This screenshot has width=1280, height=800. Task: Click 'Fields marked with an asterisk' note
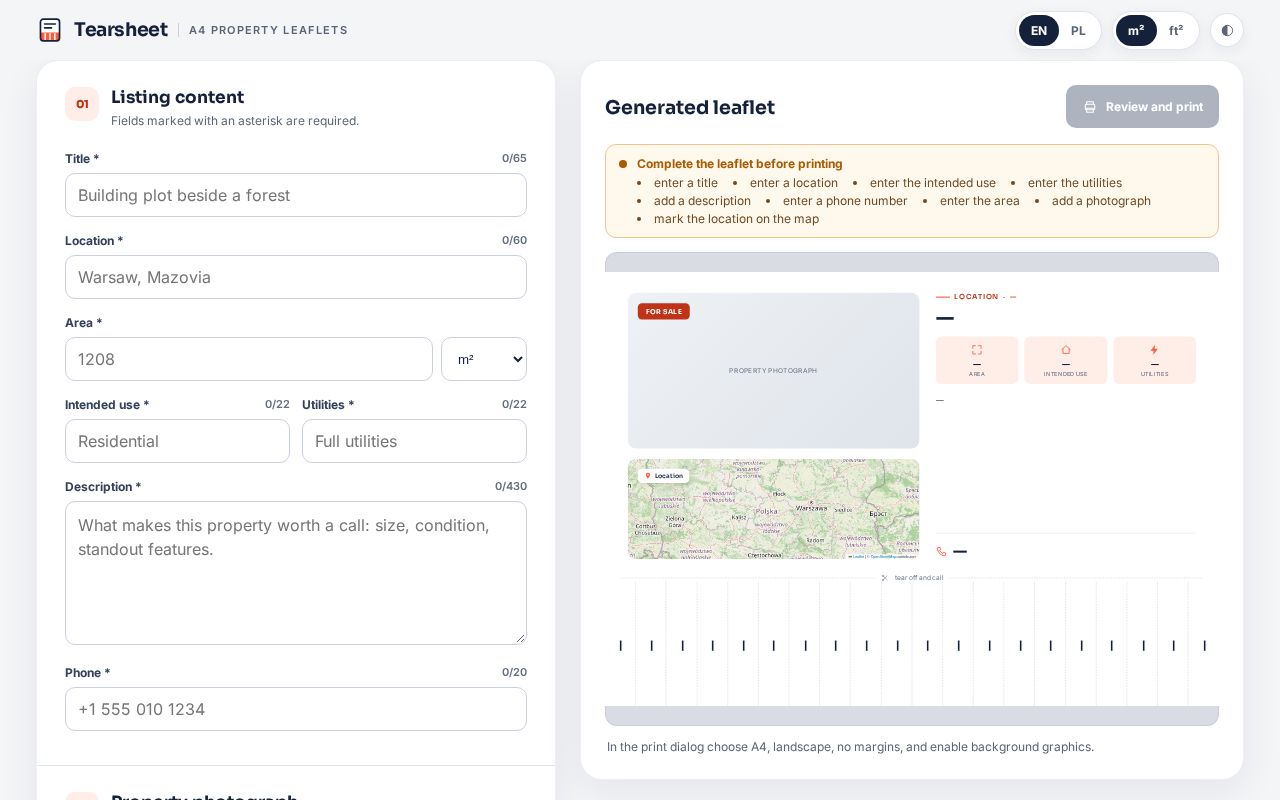coord(235,121)
